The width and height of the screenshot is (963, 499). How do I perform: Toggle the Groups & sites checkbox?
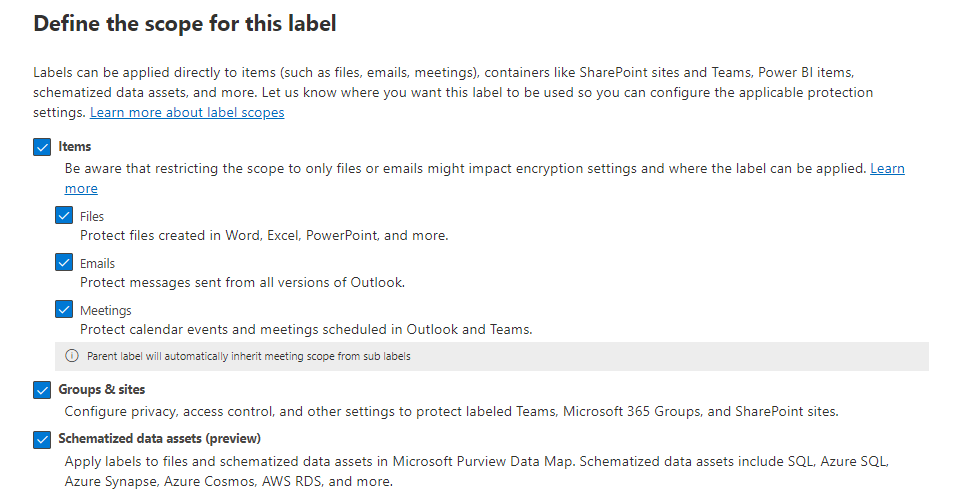[x=42, y=390]
